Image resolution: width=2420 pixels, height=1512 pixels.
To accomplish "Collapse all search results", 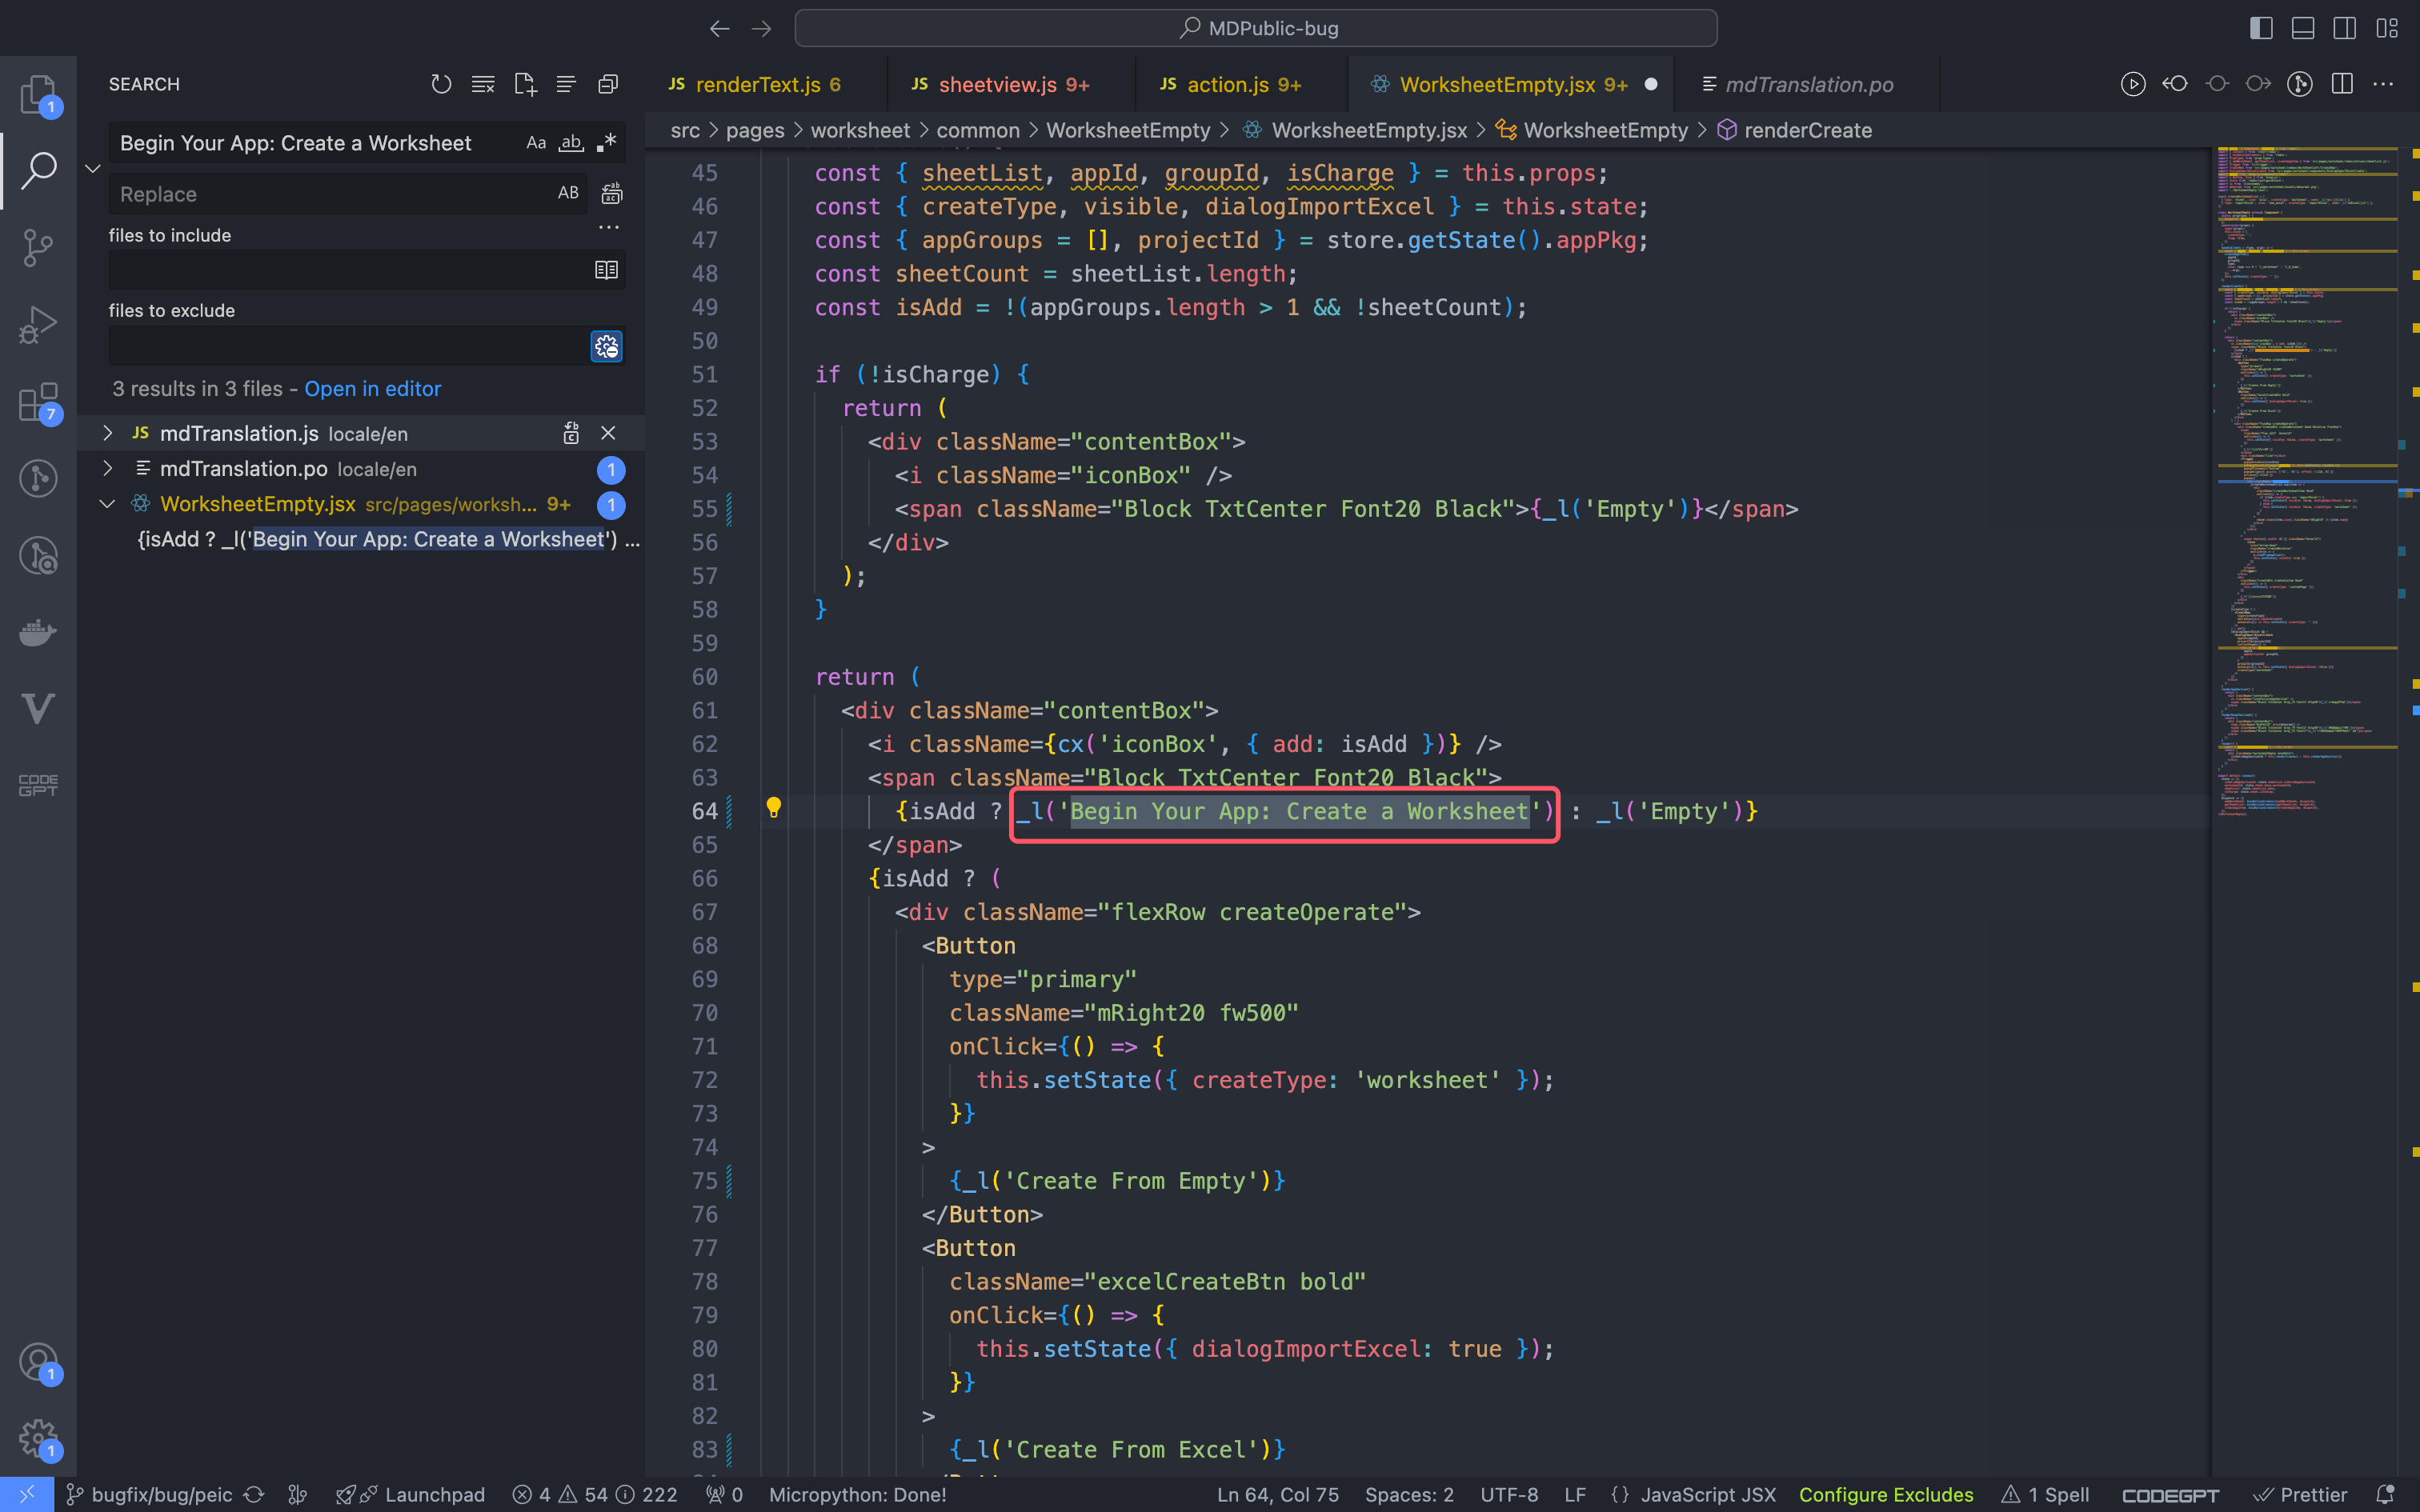I will coord(608,84).
